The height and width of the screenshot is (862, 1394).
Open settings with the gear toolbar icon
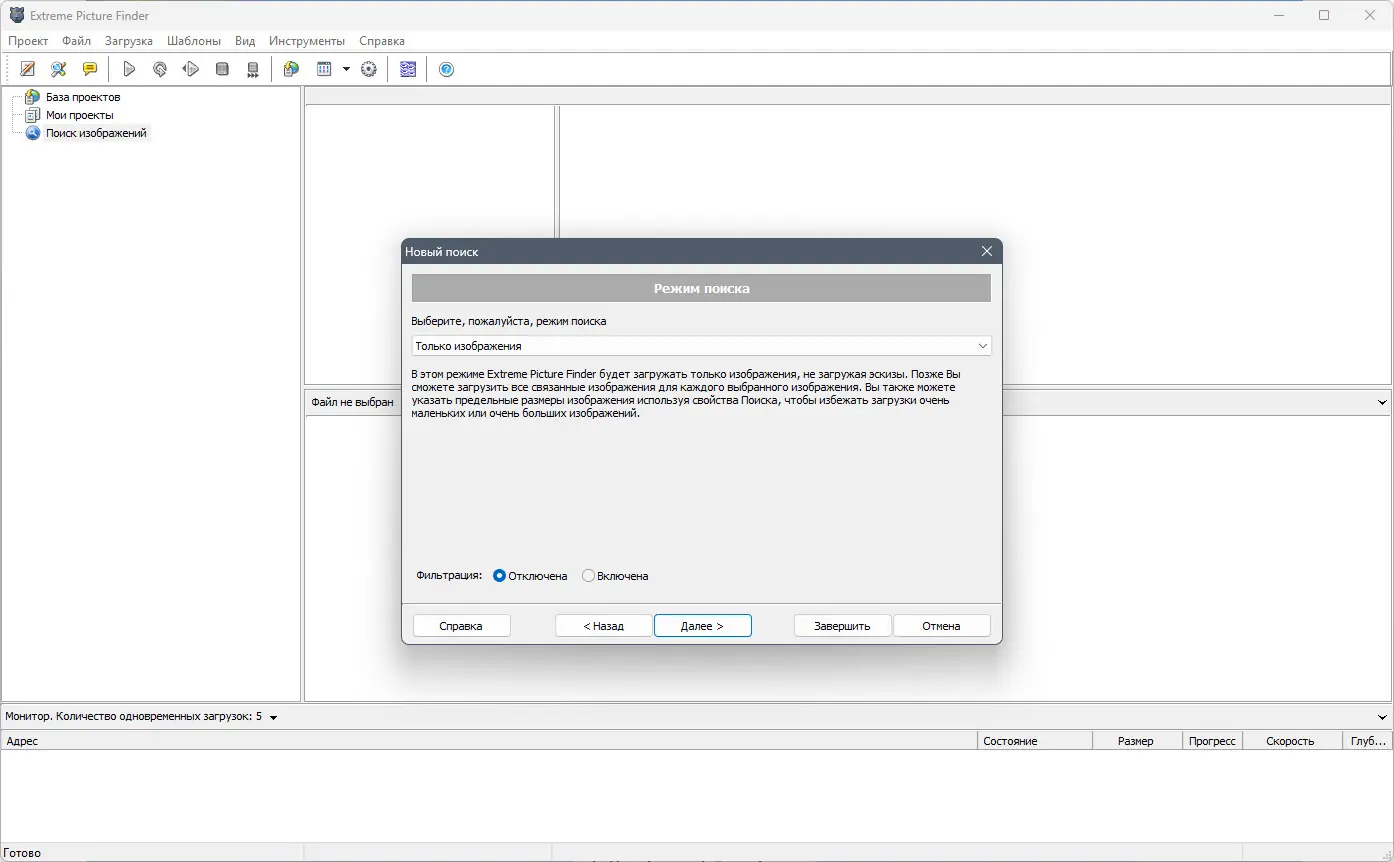point(369,69)
